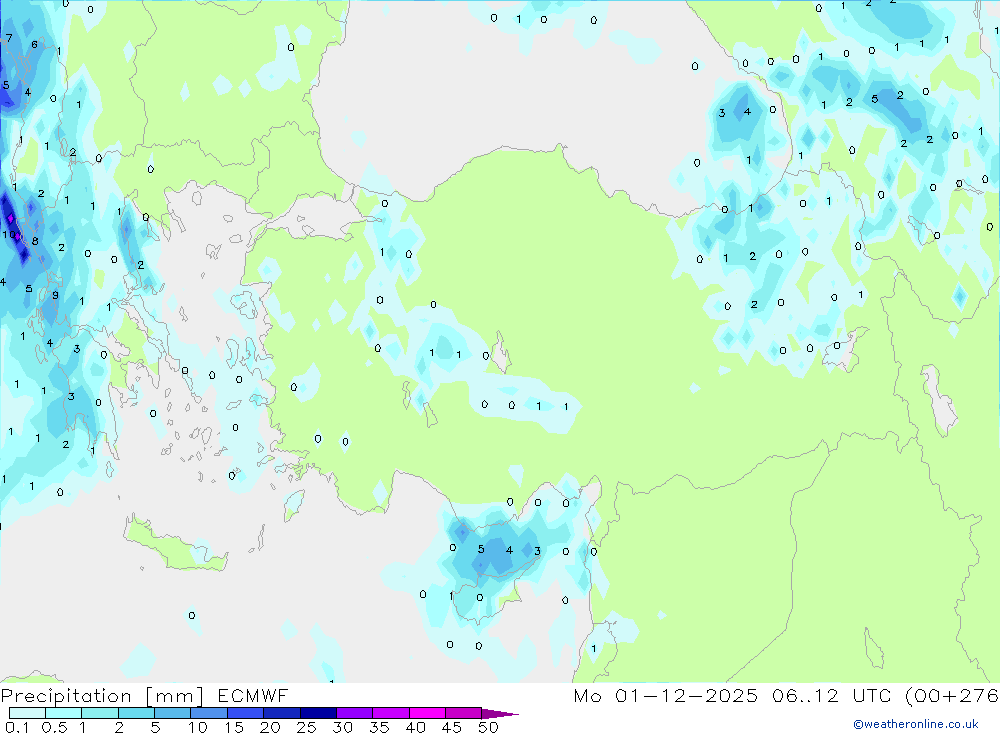Click the "0.1" legend scale label
1000x733 pixels.
[x=17, y=727]
